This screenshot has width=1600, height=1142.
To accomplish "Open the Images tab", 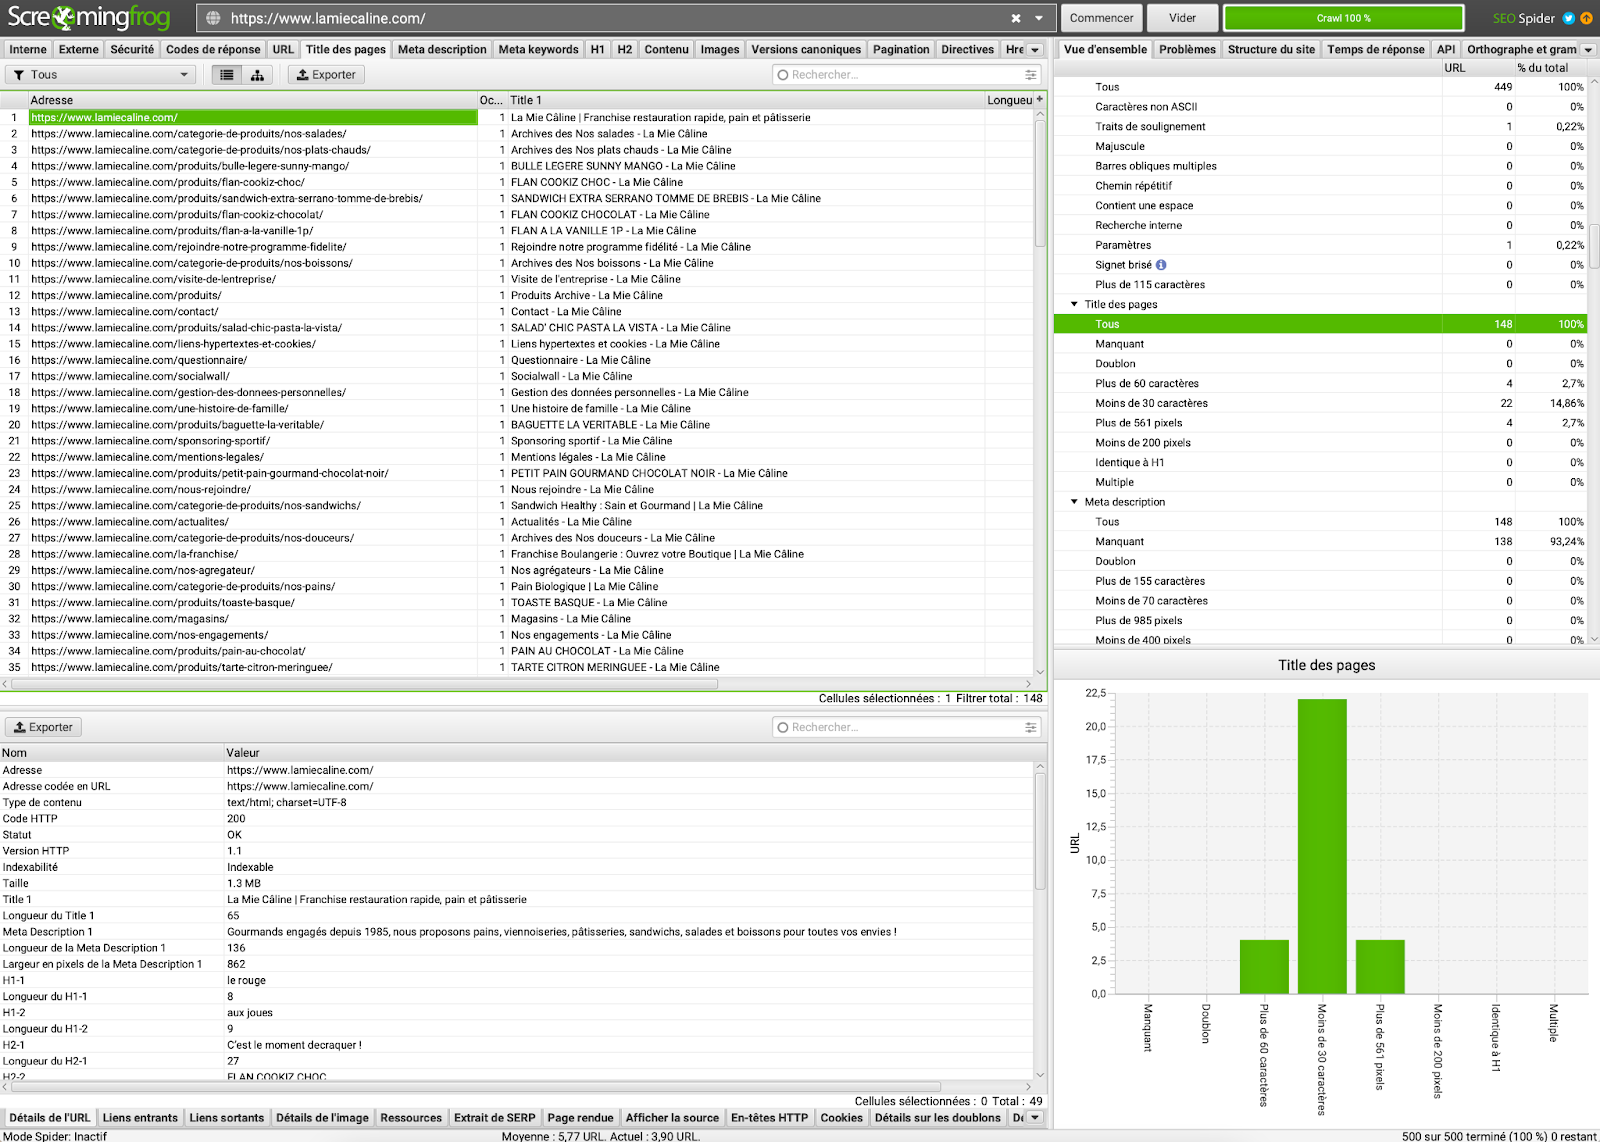I will [x=720, y=50].
